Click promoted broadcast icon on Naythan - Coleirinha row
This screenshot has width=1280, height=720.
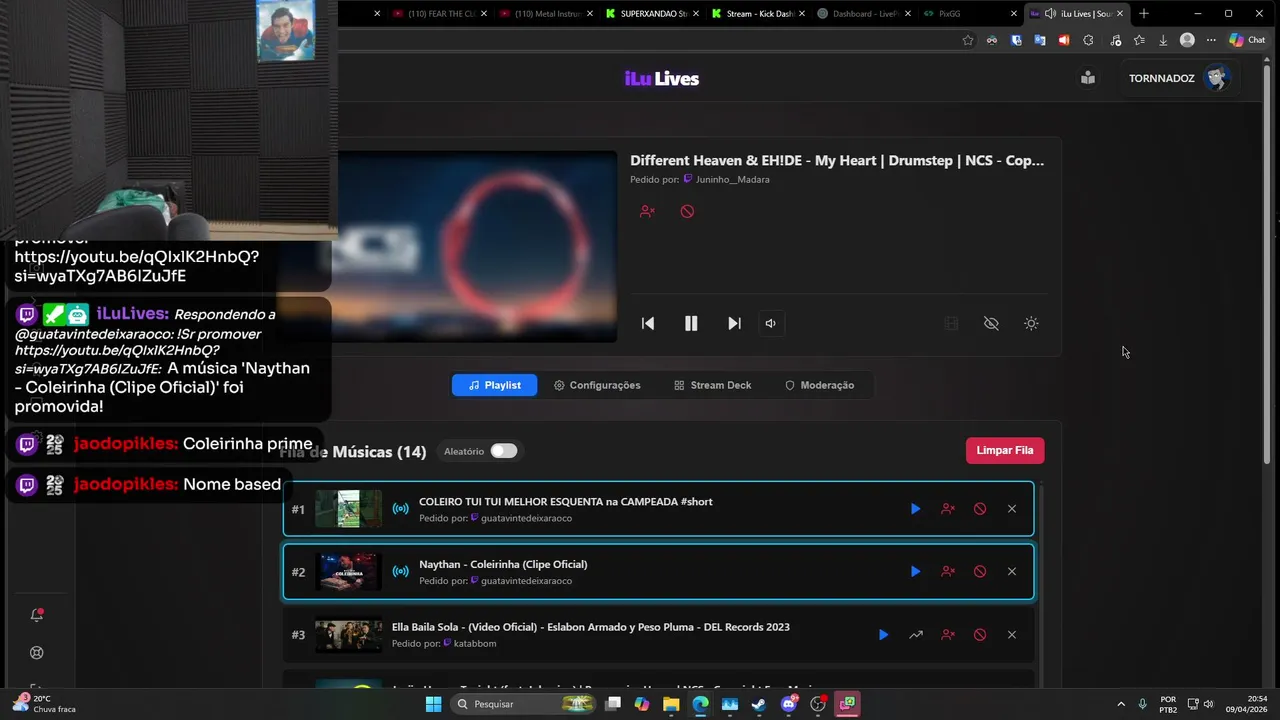(x=400, y=572)
